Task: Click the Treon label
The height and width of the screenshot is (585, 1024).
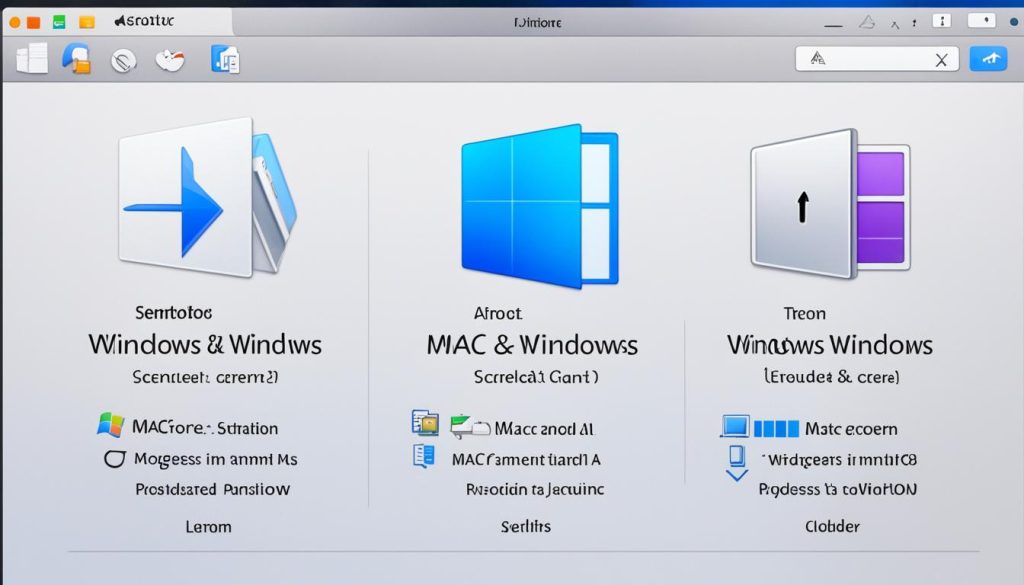Action: [x=805, y=313]
